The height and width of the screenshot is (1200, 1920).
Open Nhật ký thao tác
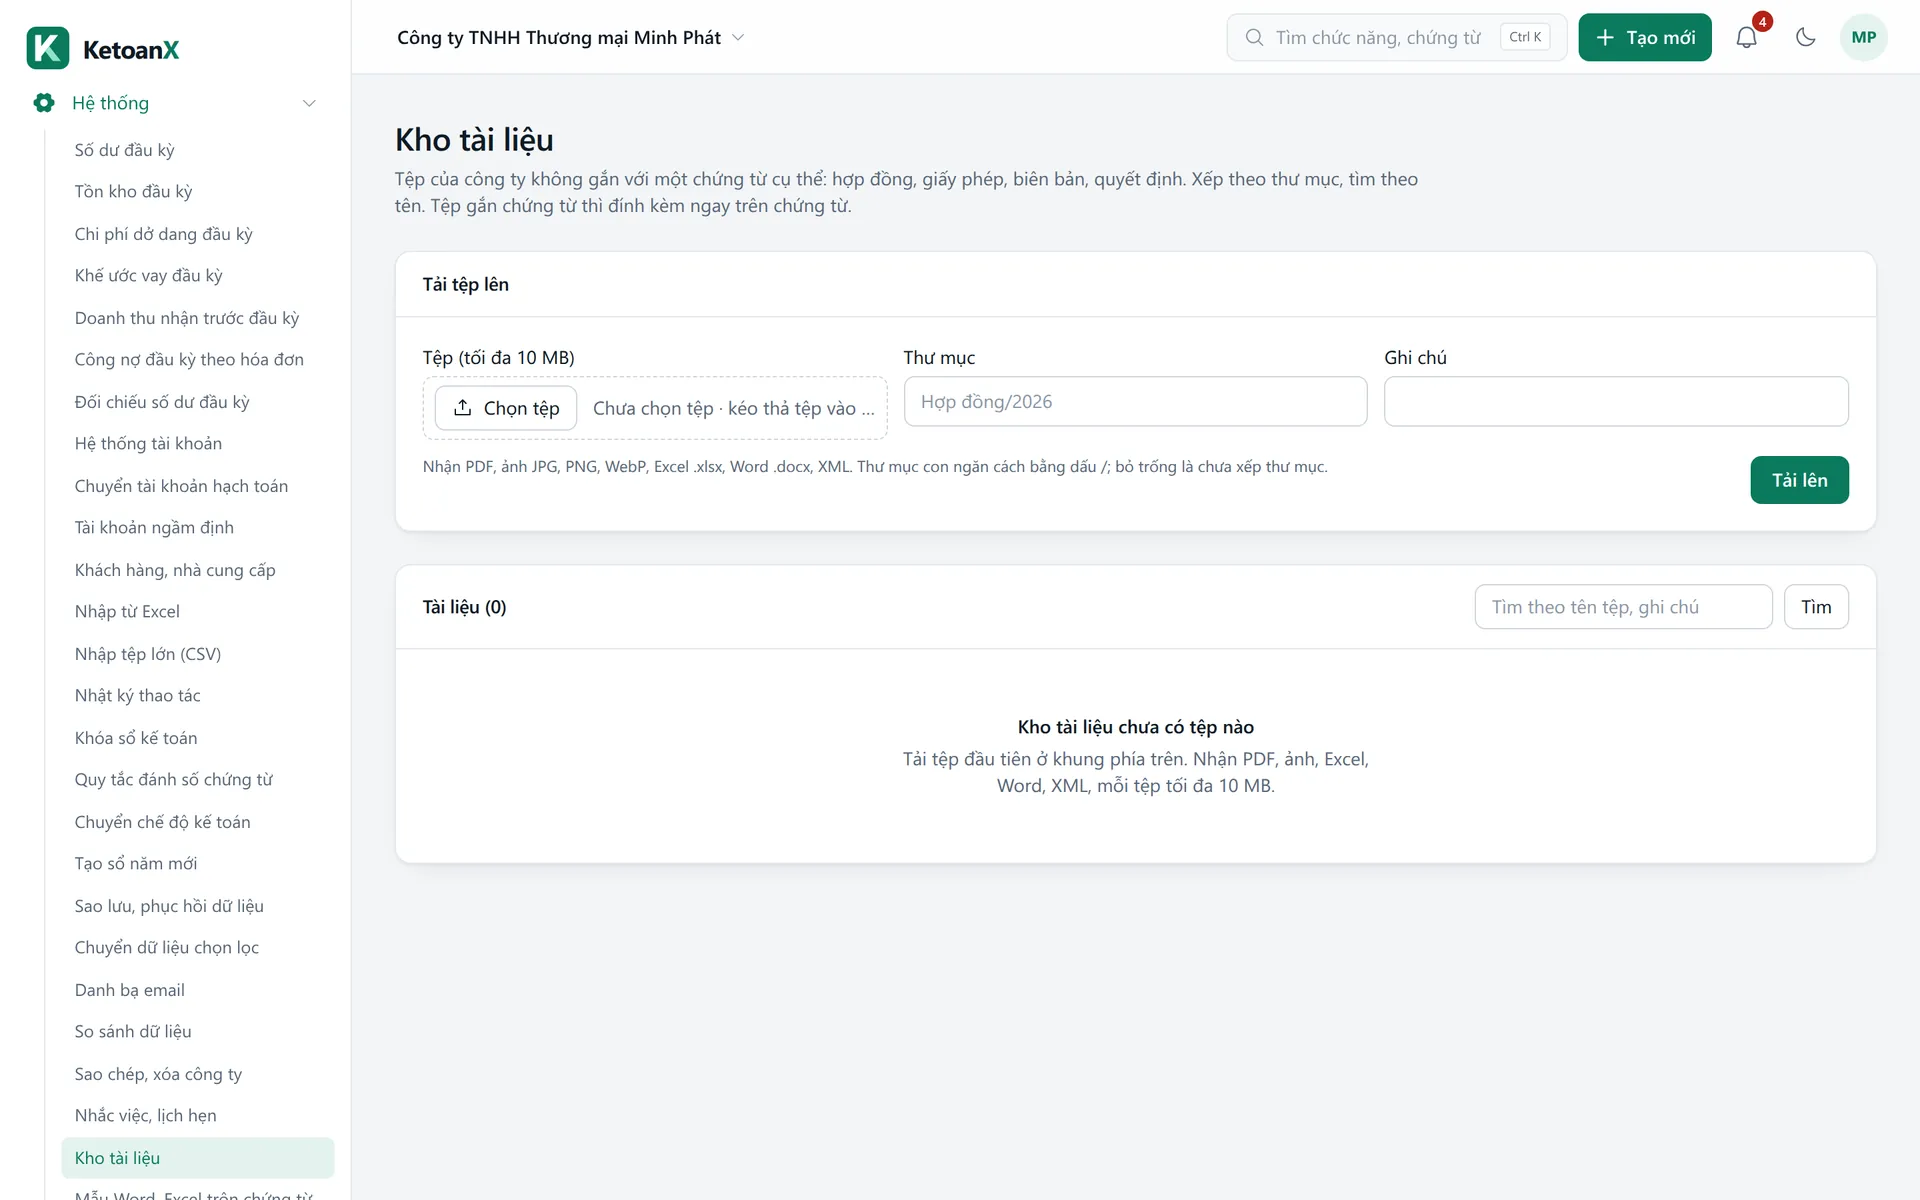point(198,696)
